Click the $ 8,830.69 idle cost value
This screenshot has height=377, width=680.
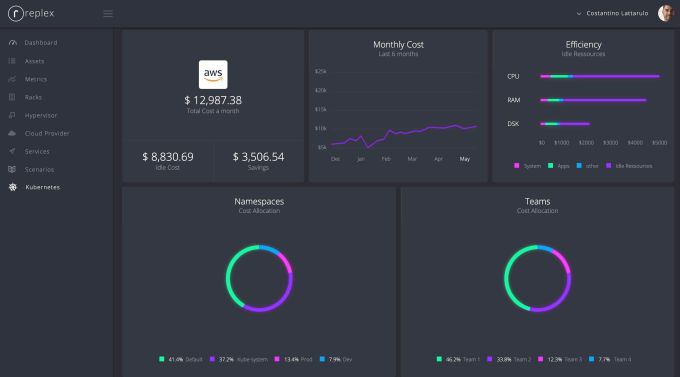click(x=168, y=157)
